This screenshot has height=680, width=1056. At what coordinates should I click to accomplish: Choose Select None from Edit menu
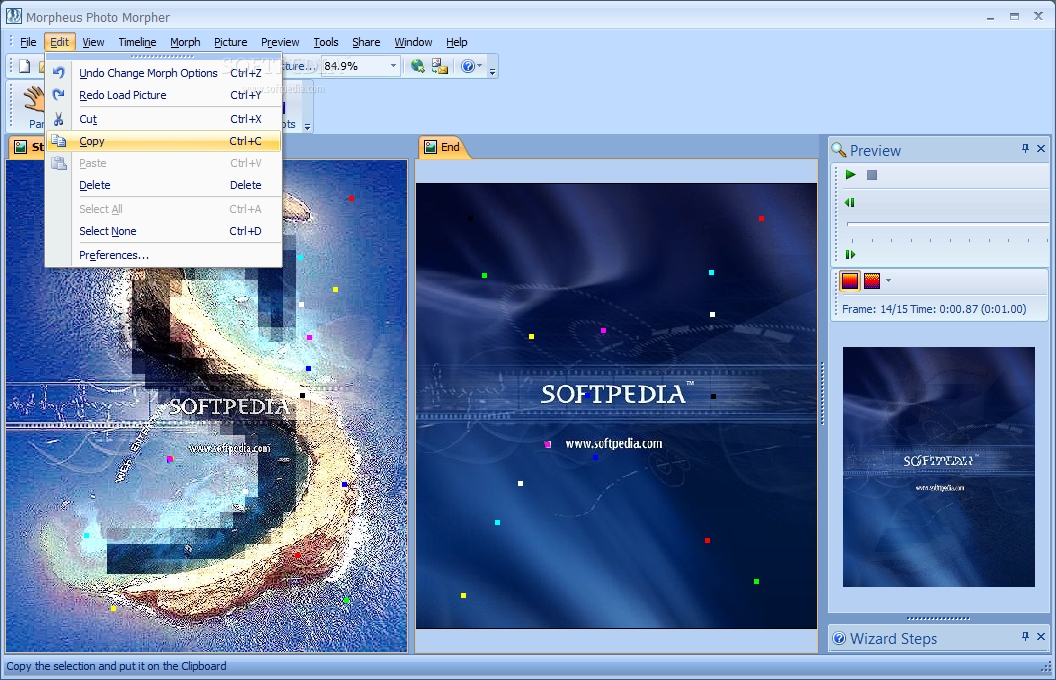coord(164,231)
